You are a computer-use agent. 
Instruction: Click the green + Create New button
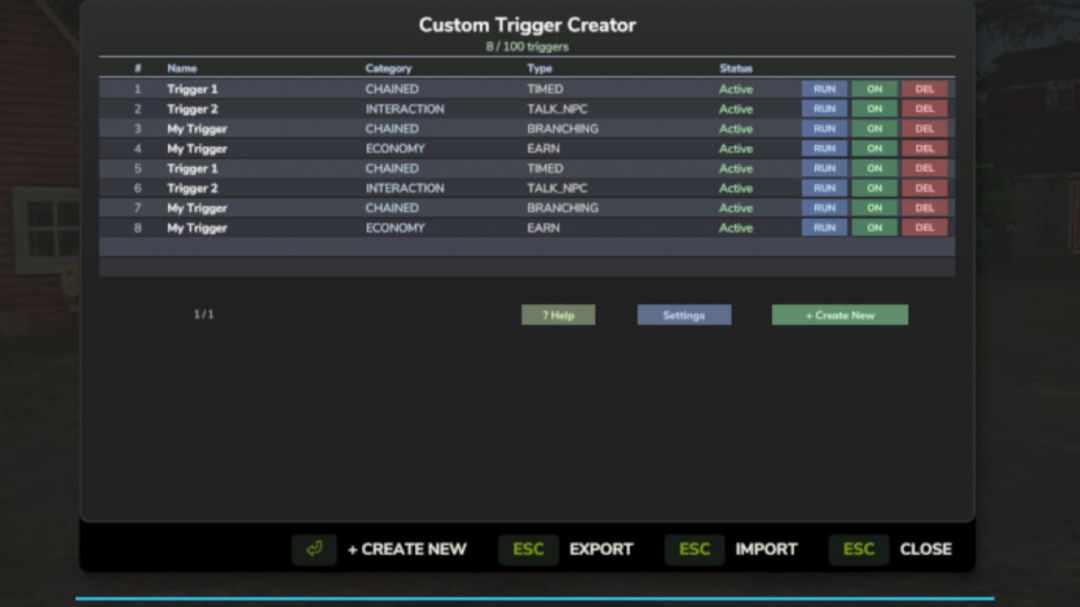click(x=839, y=314)
